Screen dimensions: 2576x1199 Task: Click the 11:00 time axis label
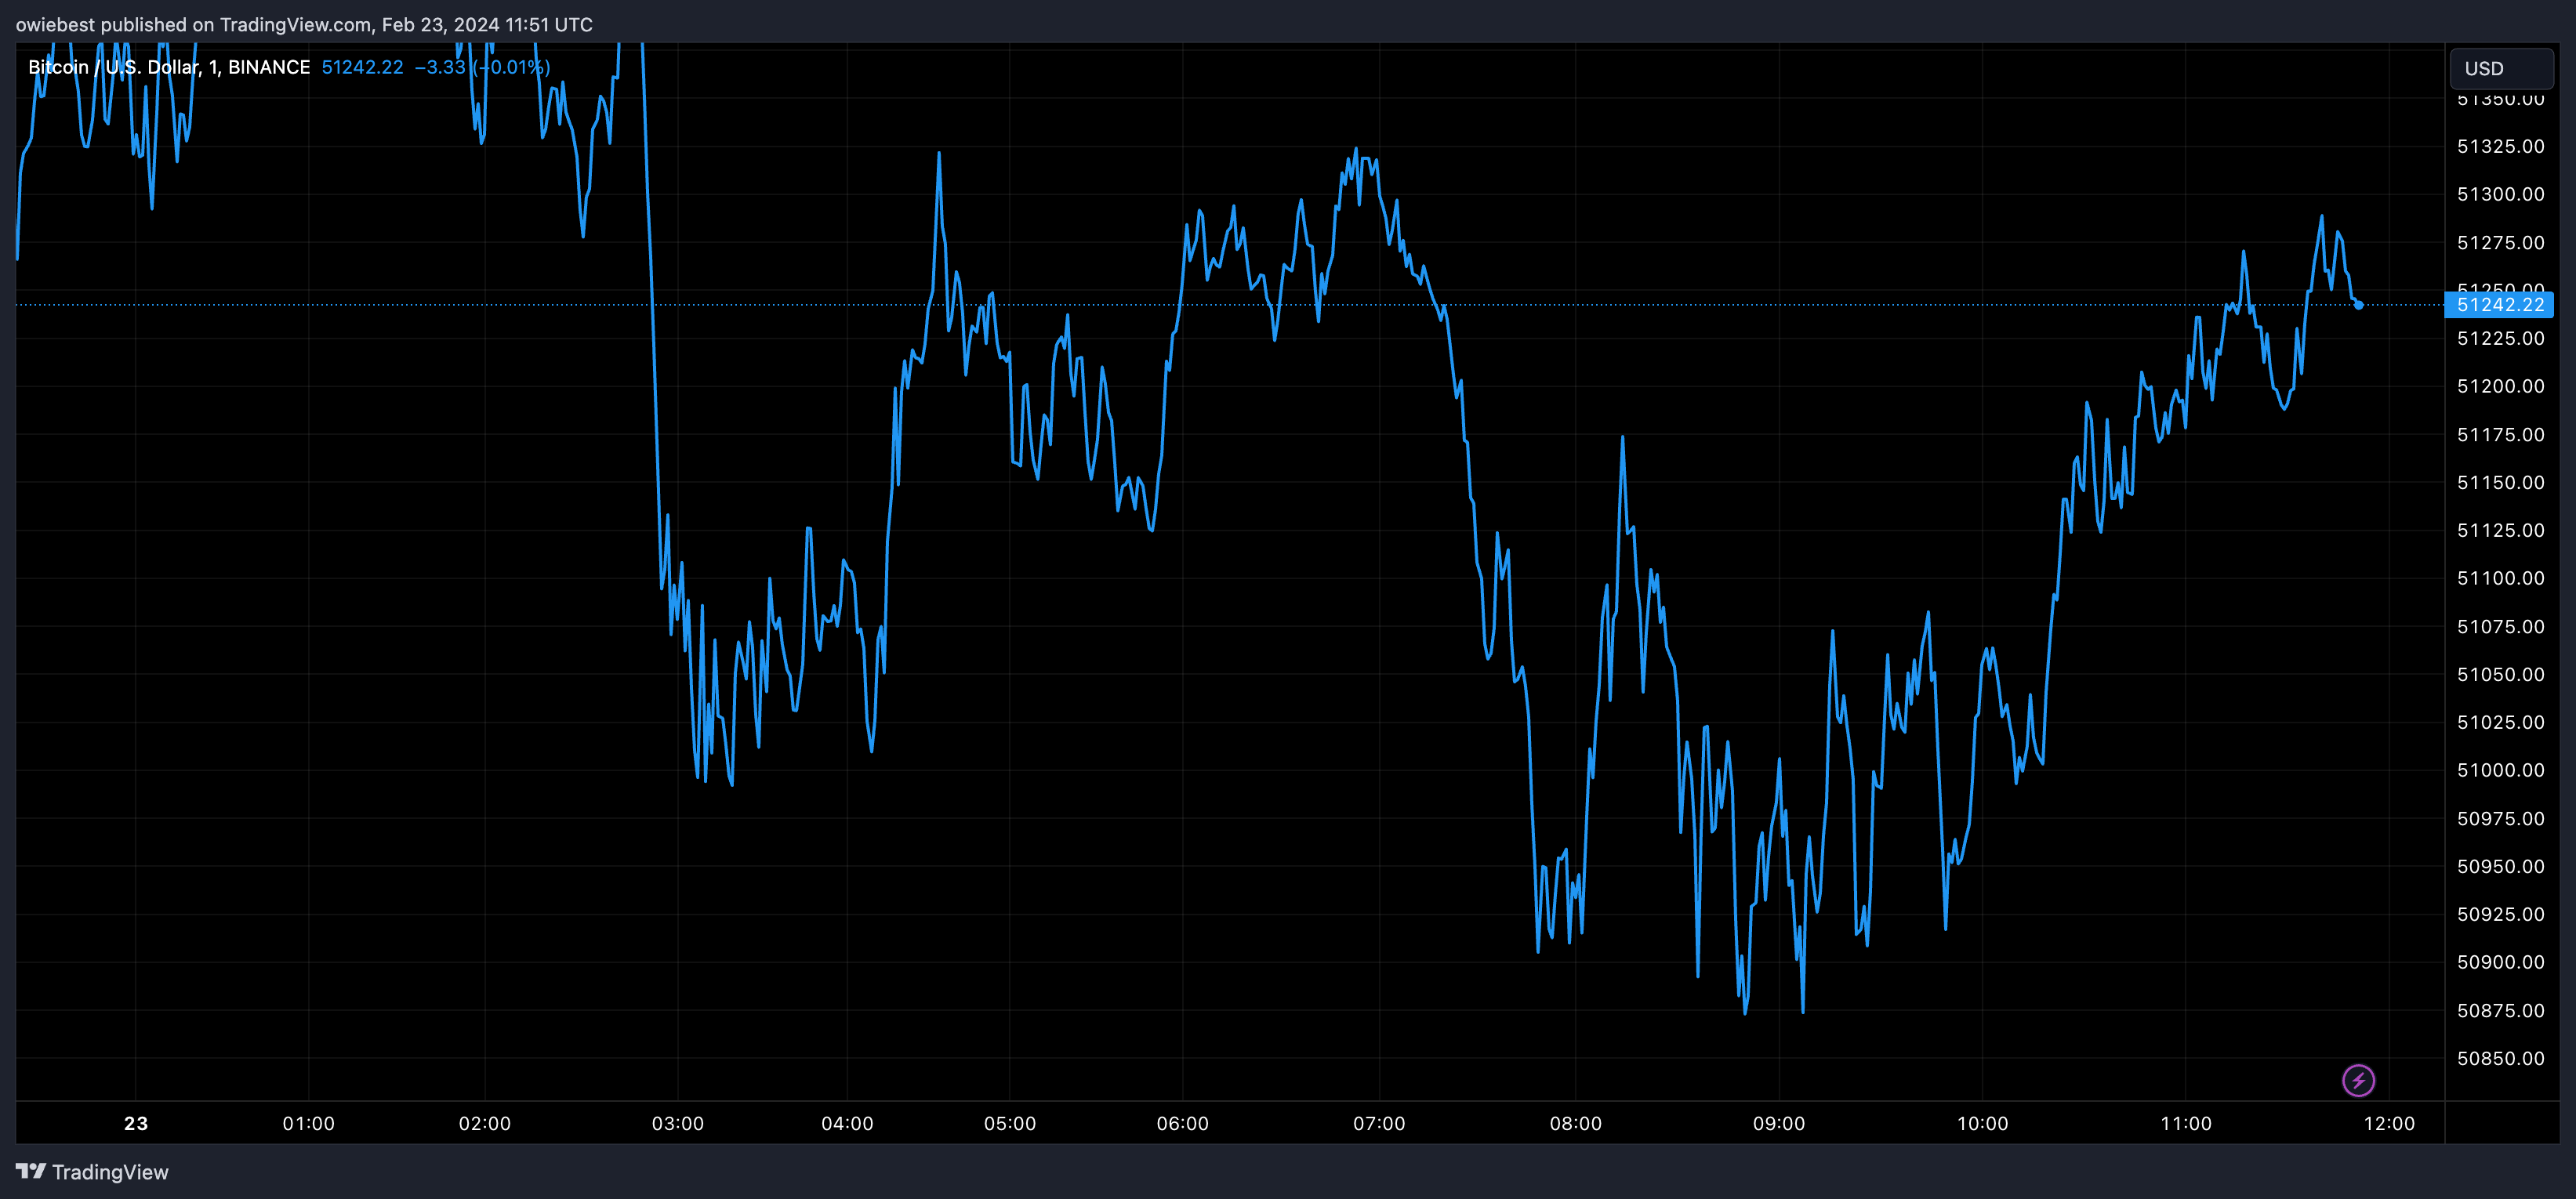2186,1123
